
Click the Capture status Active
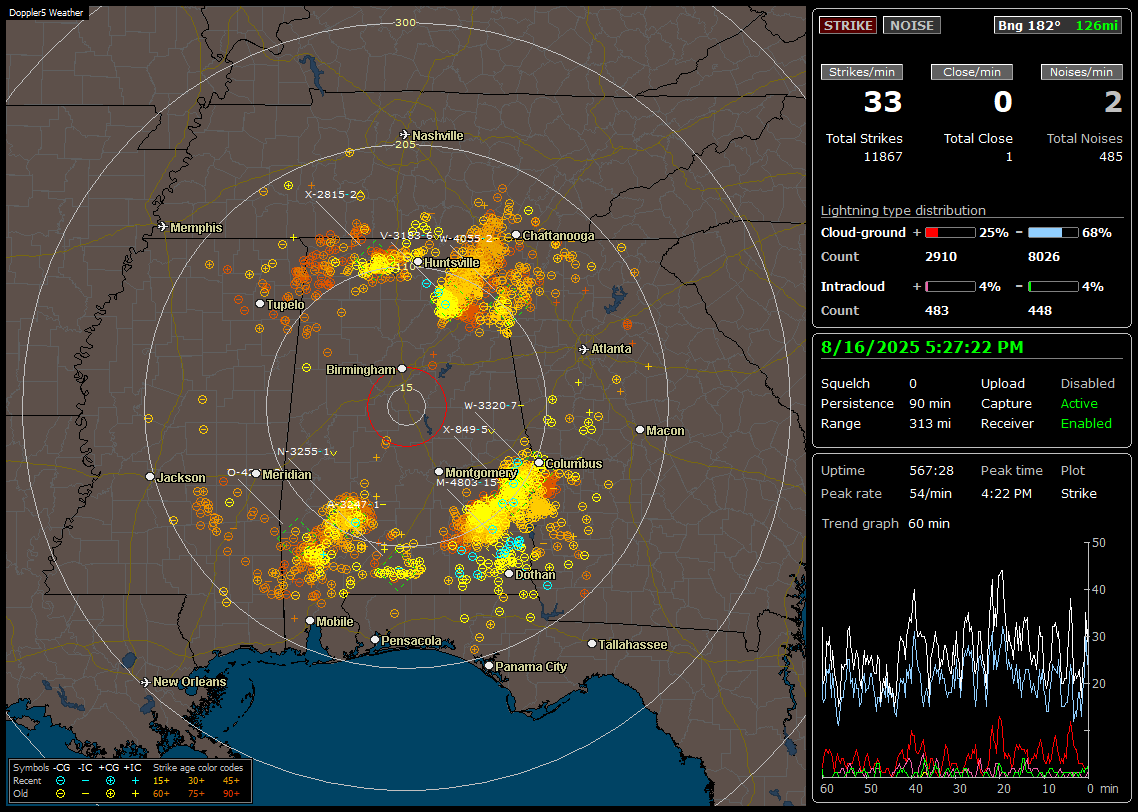point(1079,403)
